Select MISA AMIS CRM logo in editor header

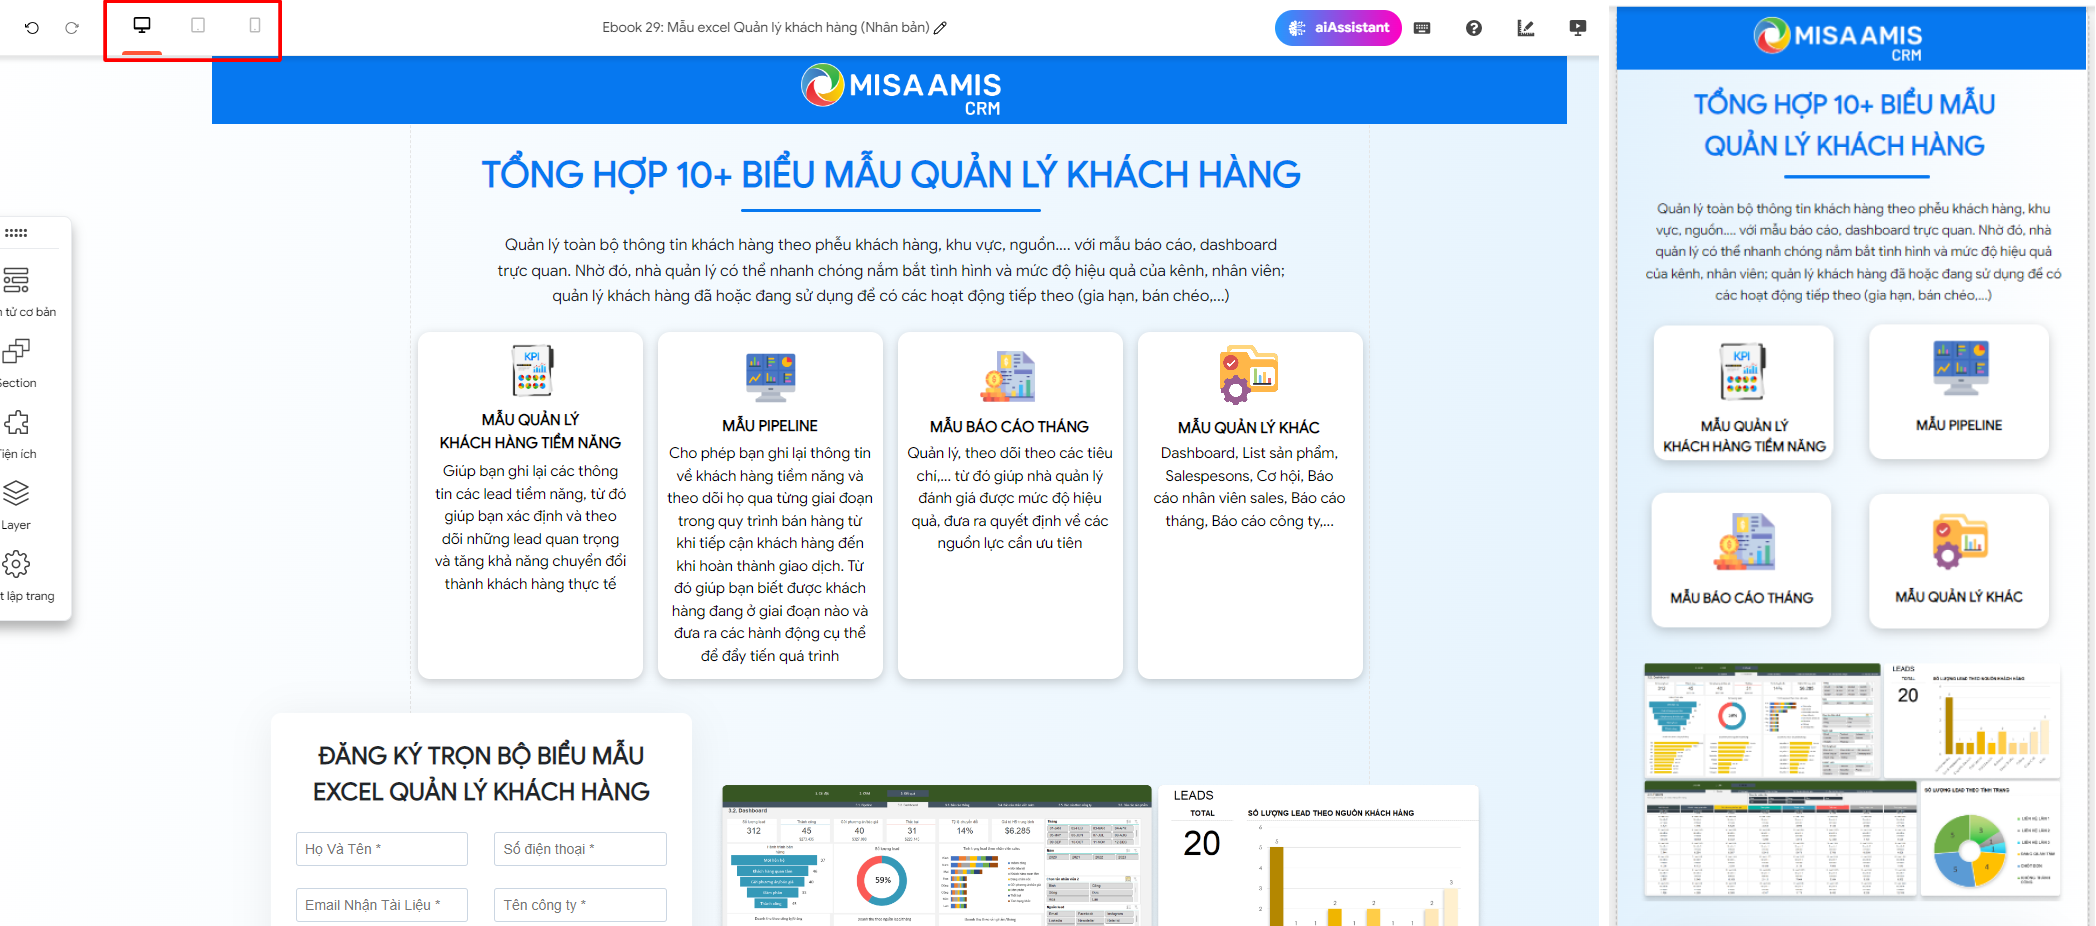[x=901, y=90]
